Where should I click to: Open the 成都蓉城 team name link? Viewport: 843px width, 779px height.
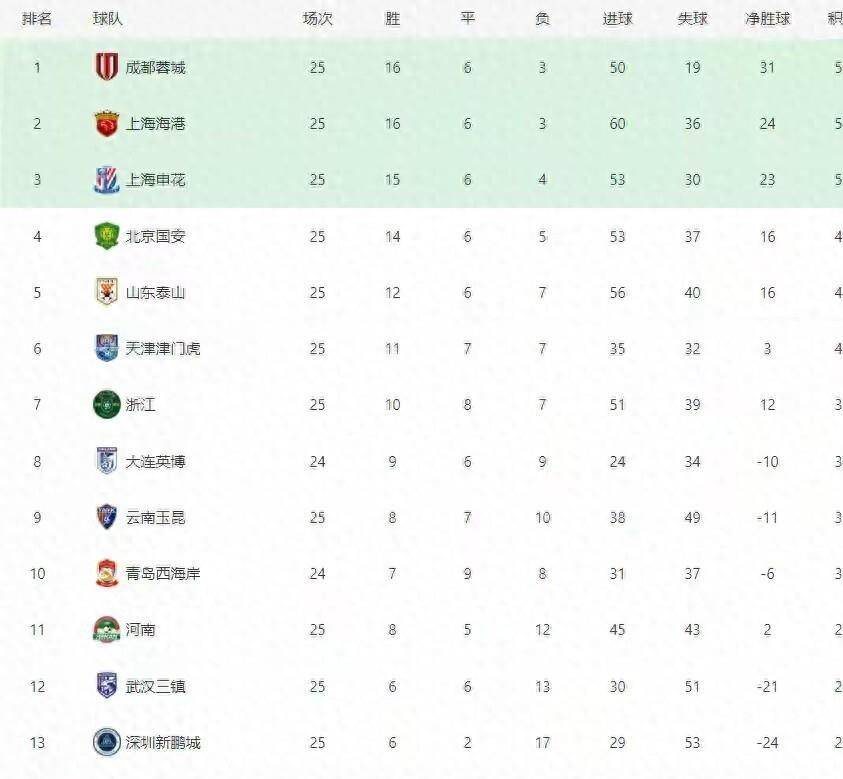coord(155,67)
